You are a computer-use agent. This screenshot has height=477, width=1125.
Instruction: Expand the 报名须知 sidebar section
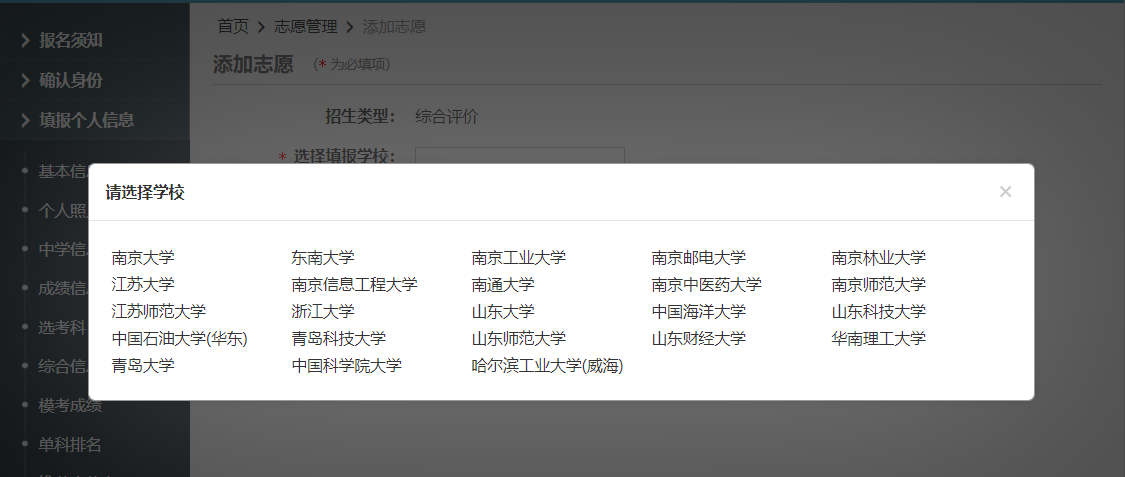(70, 41)
